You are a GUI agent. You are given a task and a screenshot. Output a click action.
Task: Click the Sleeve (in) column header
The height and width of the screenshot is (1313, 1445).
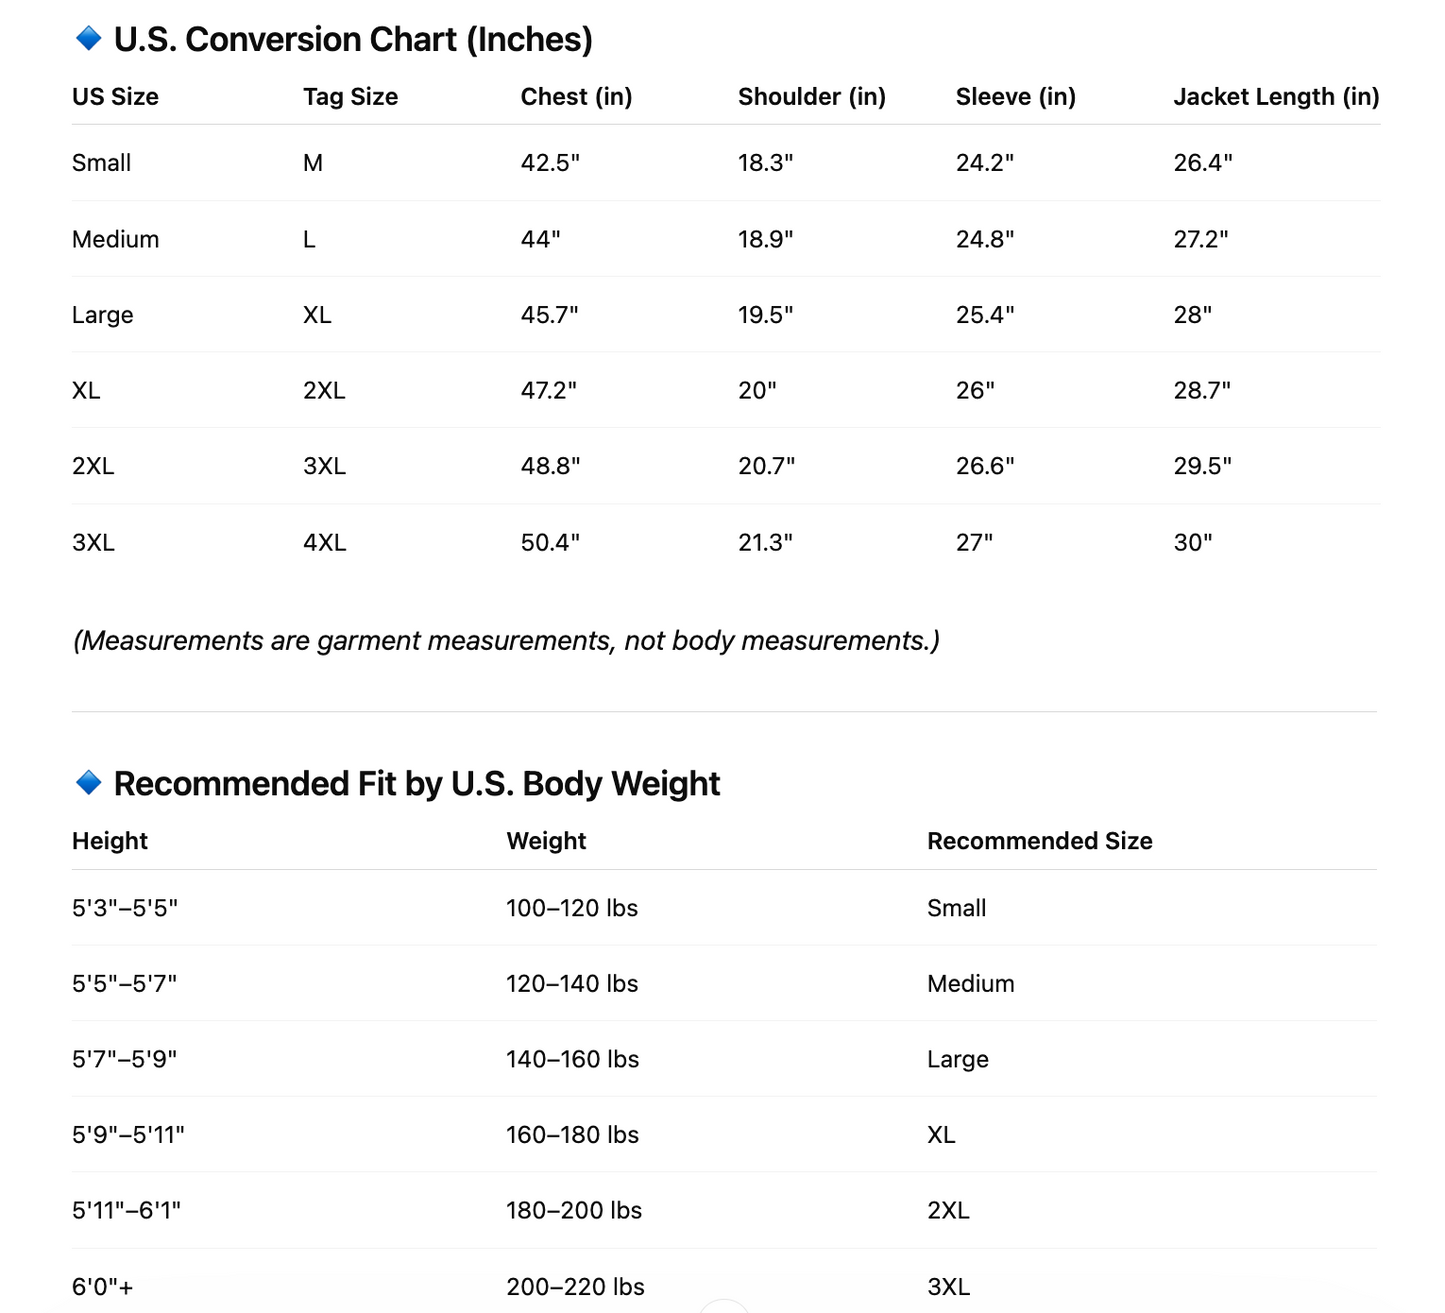[1015, 97]
